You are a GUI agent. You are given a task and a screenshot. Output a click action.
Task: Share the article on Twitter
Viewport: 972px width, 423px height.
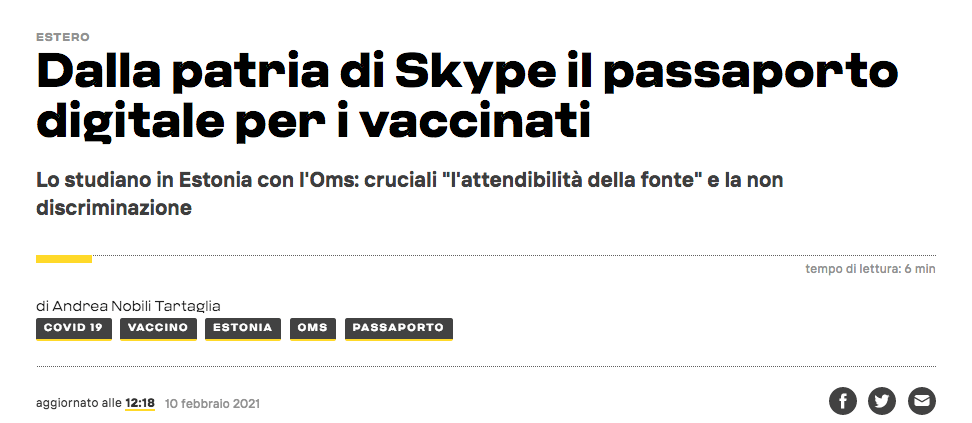[882, 402]
